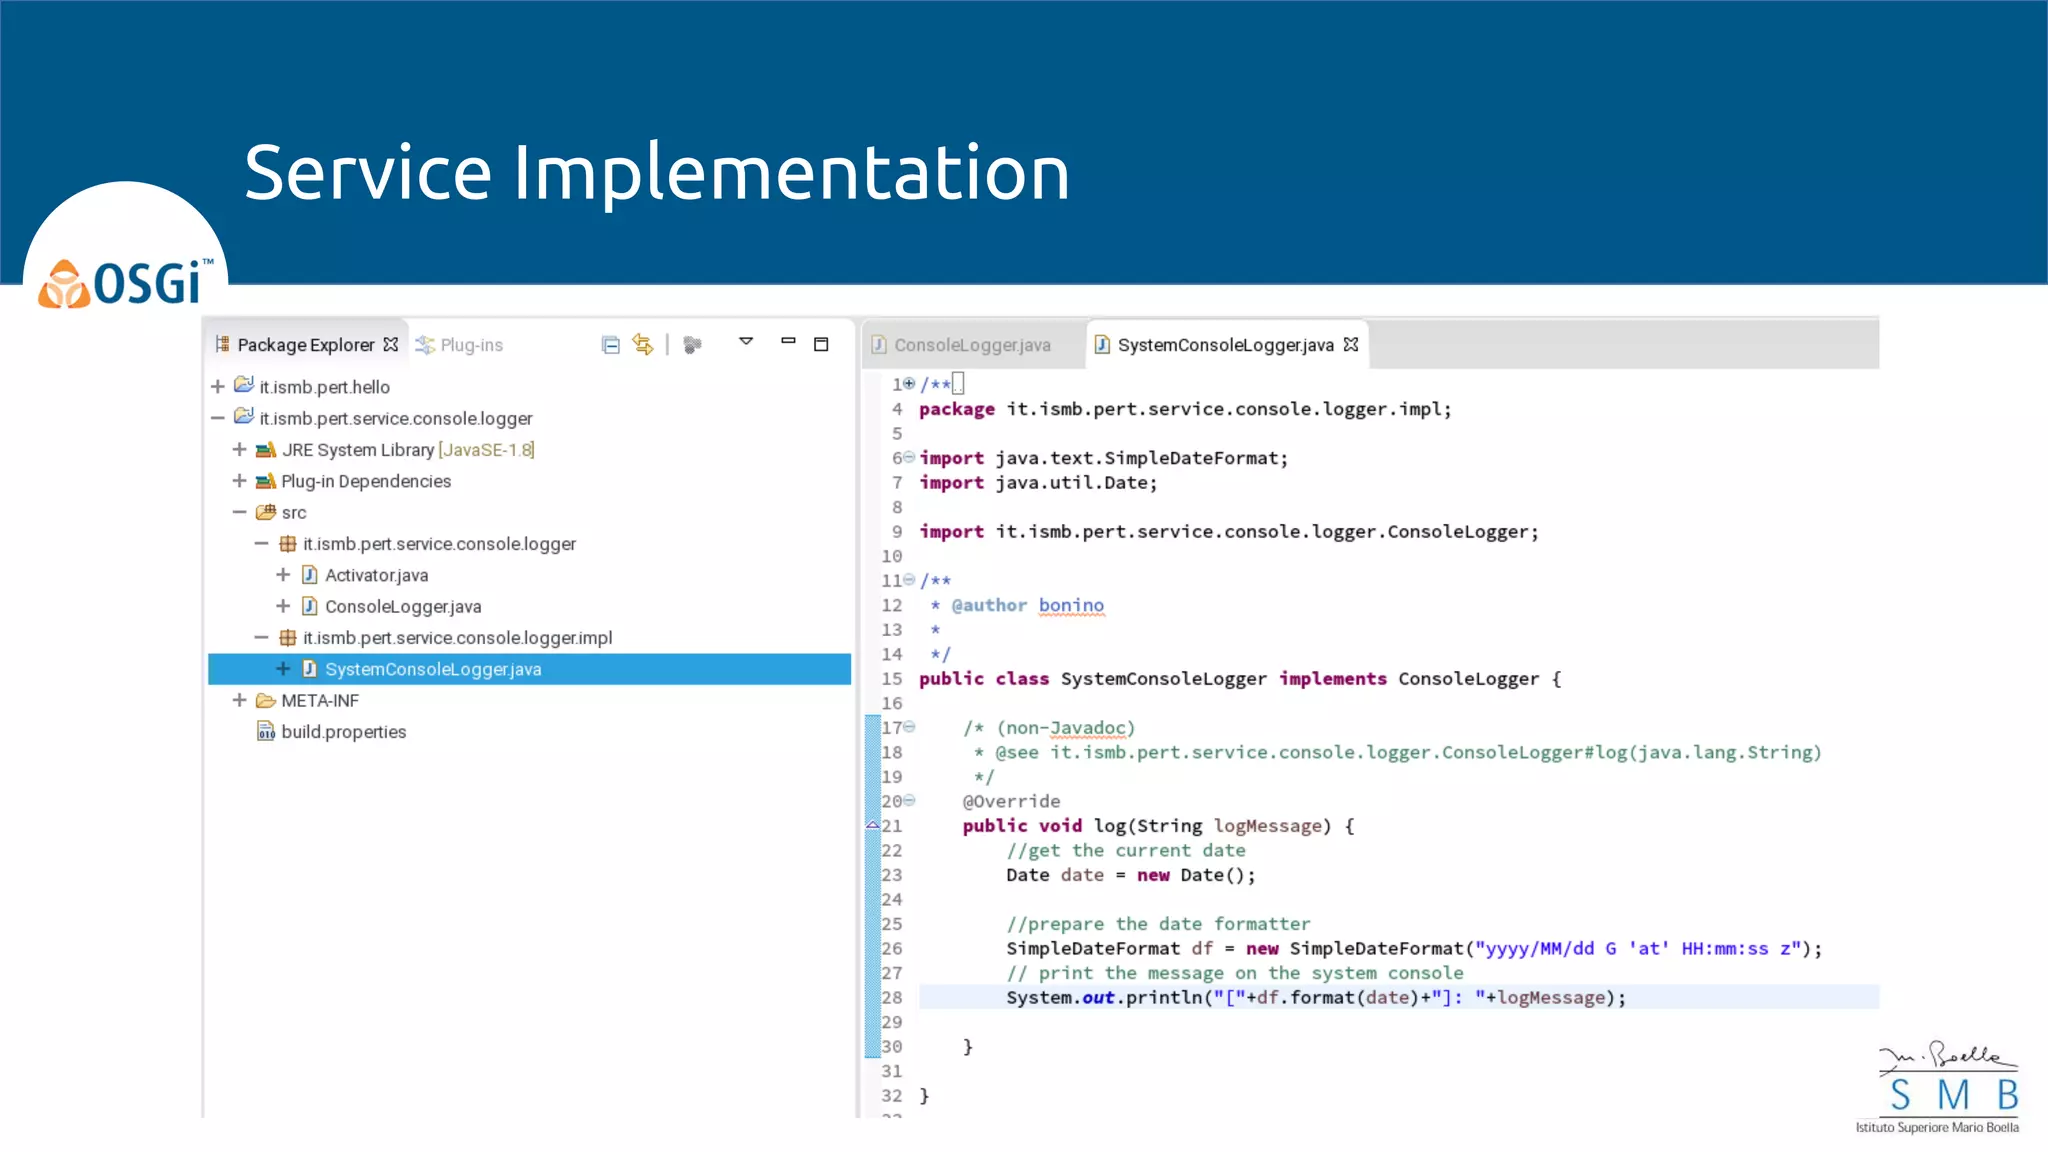Close the Package Explorer view

tap(391, 344)
